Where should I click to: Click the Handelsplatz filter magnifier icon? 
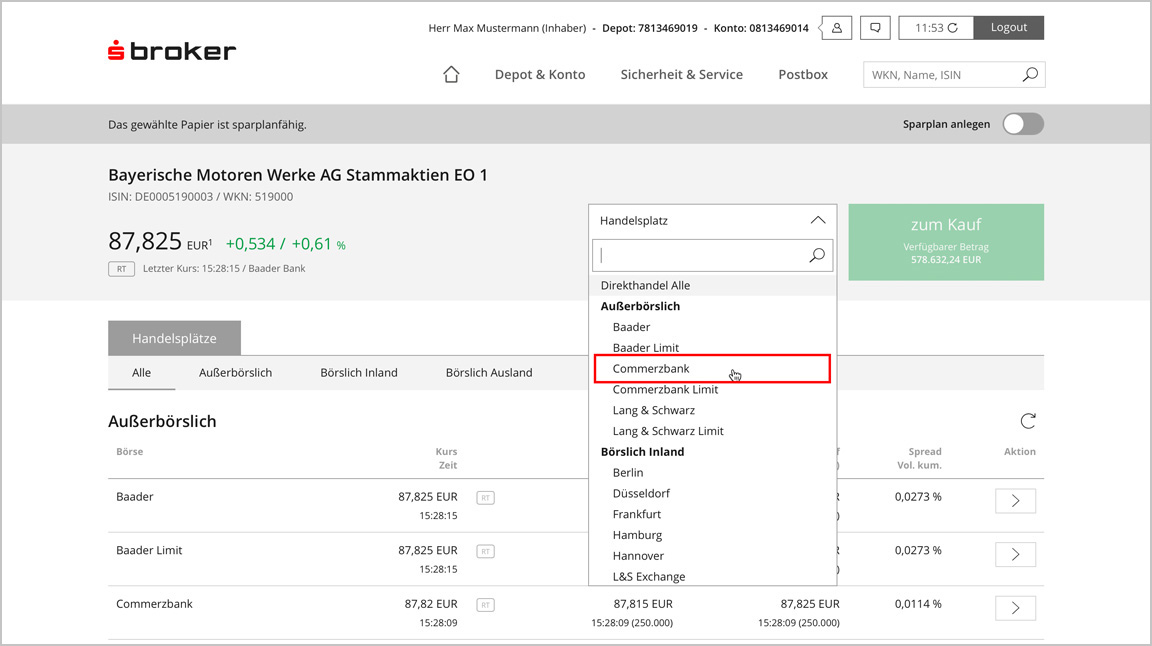pos(817,255)
